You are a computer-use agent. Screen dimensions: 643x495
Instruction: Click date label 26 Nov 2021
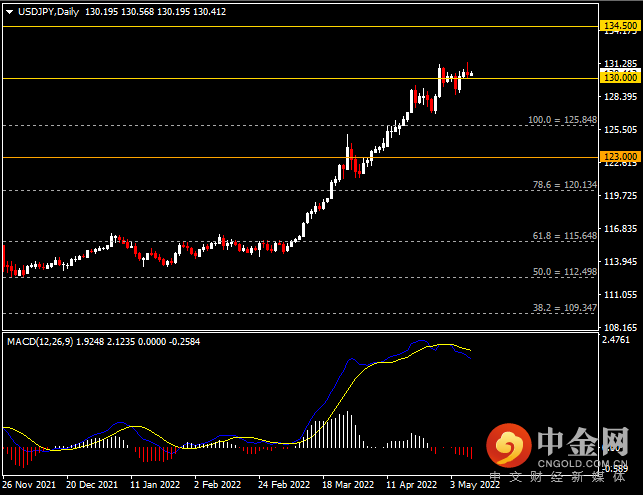click(29, 485)
